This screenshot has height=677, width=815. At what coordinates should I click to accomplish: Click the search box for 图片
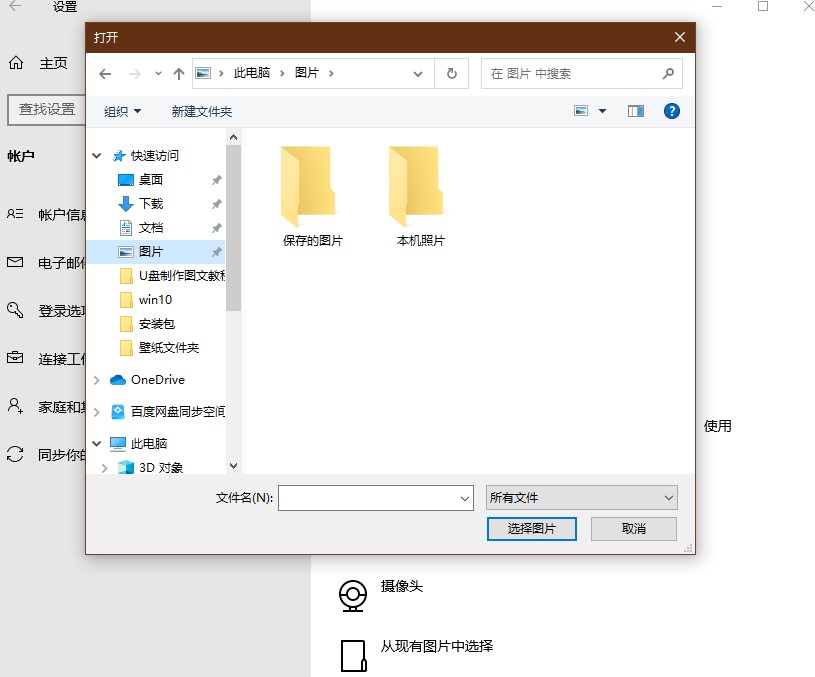(x=572, y=74)
